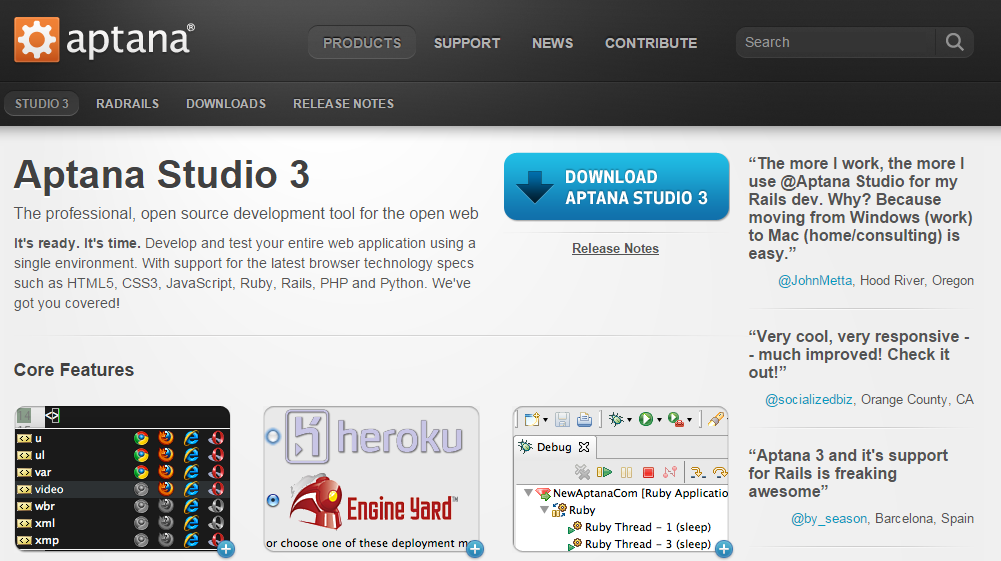Image resolution: width=1001 pixels, height=561 pixels.
Task: Click the grayed Chrome icon in wbr row
Action: 141,506
